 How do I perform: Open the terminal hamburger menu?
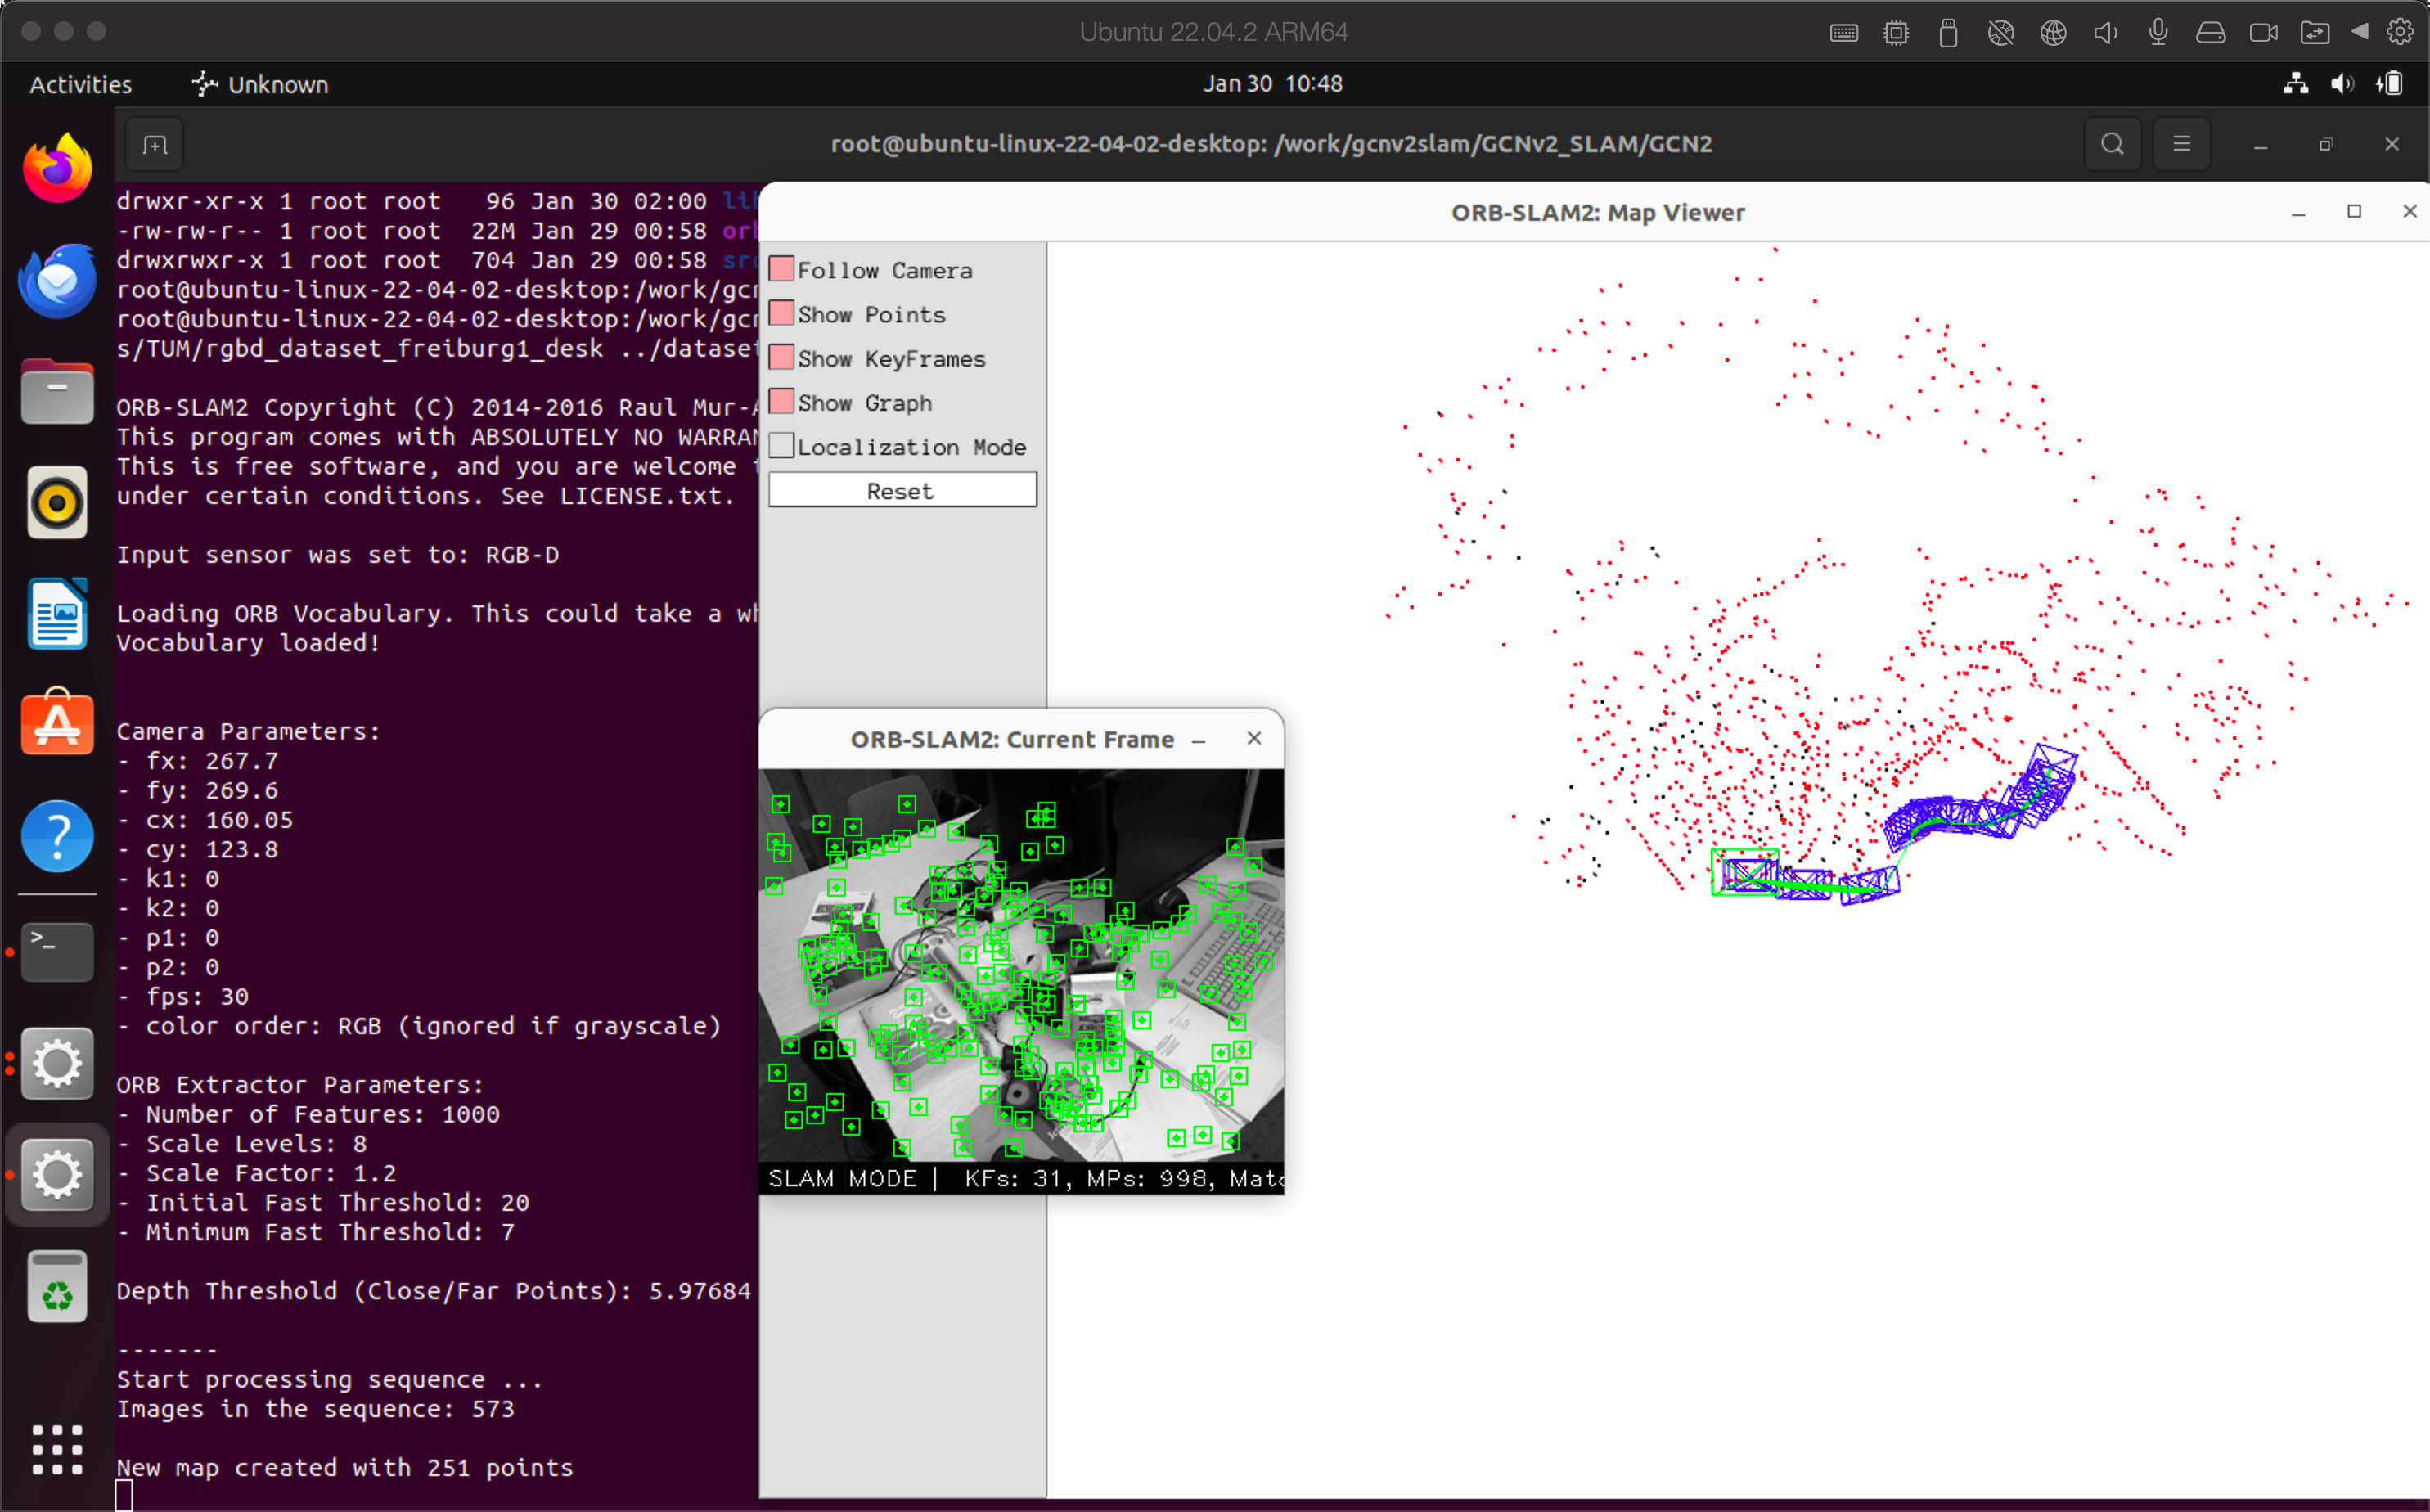2181,144
